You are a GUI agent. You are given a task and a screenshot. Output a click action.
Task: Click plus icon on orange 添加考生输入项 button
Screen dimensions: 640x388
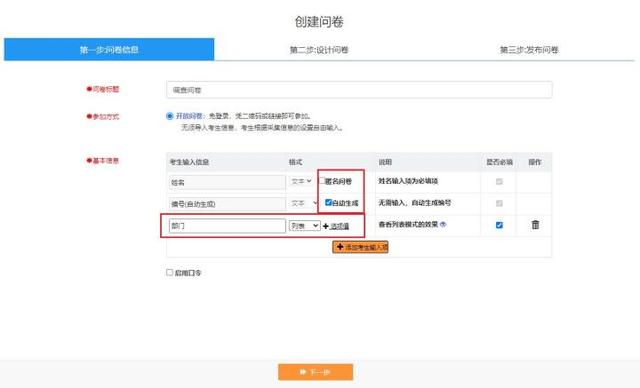[x=340, y=247]
